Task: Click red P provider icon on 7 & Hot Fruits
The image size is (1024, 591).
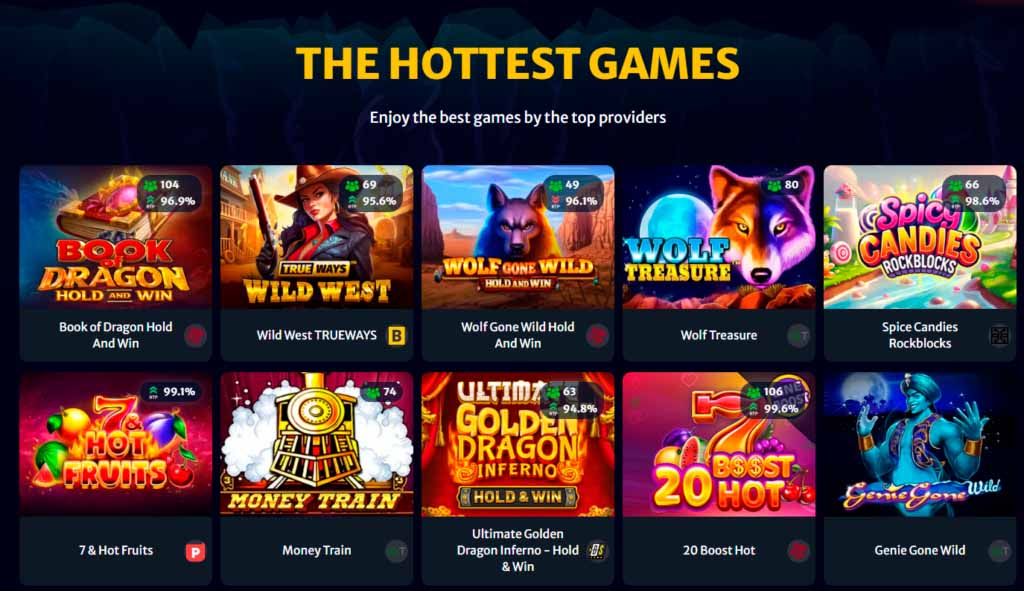Action: pos(195,552)
